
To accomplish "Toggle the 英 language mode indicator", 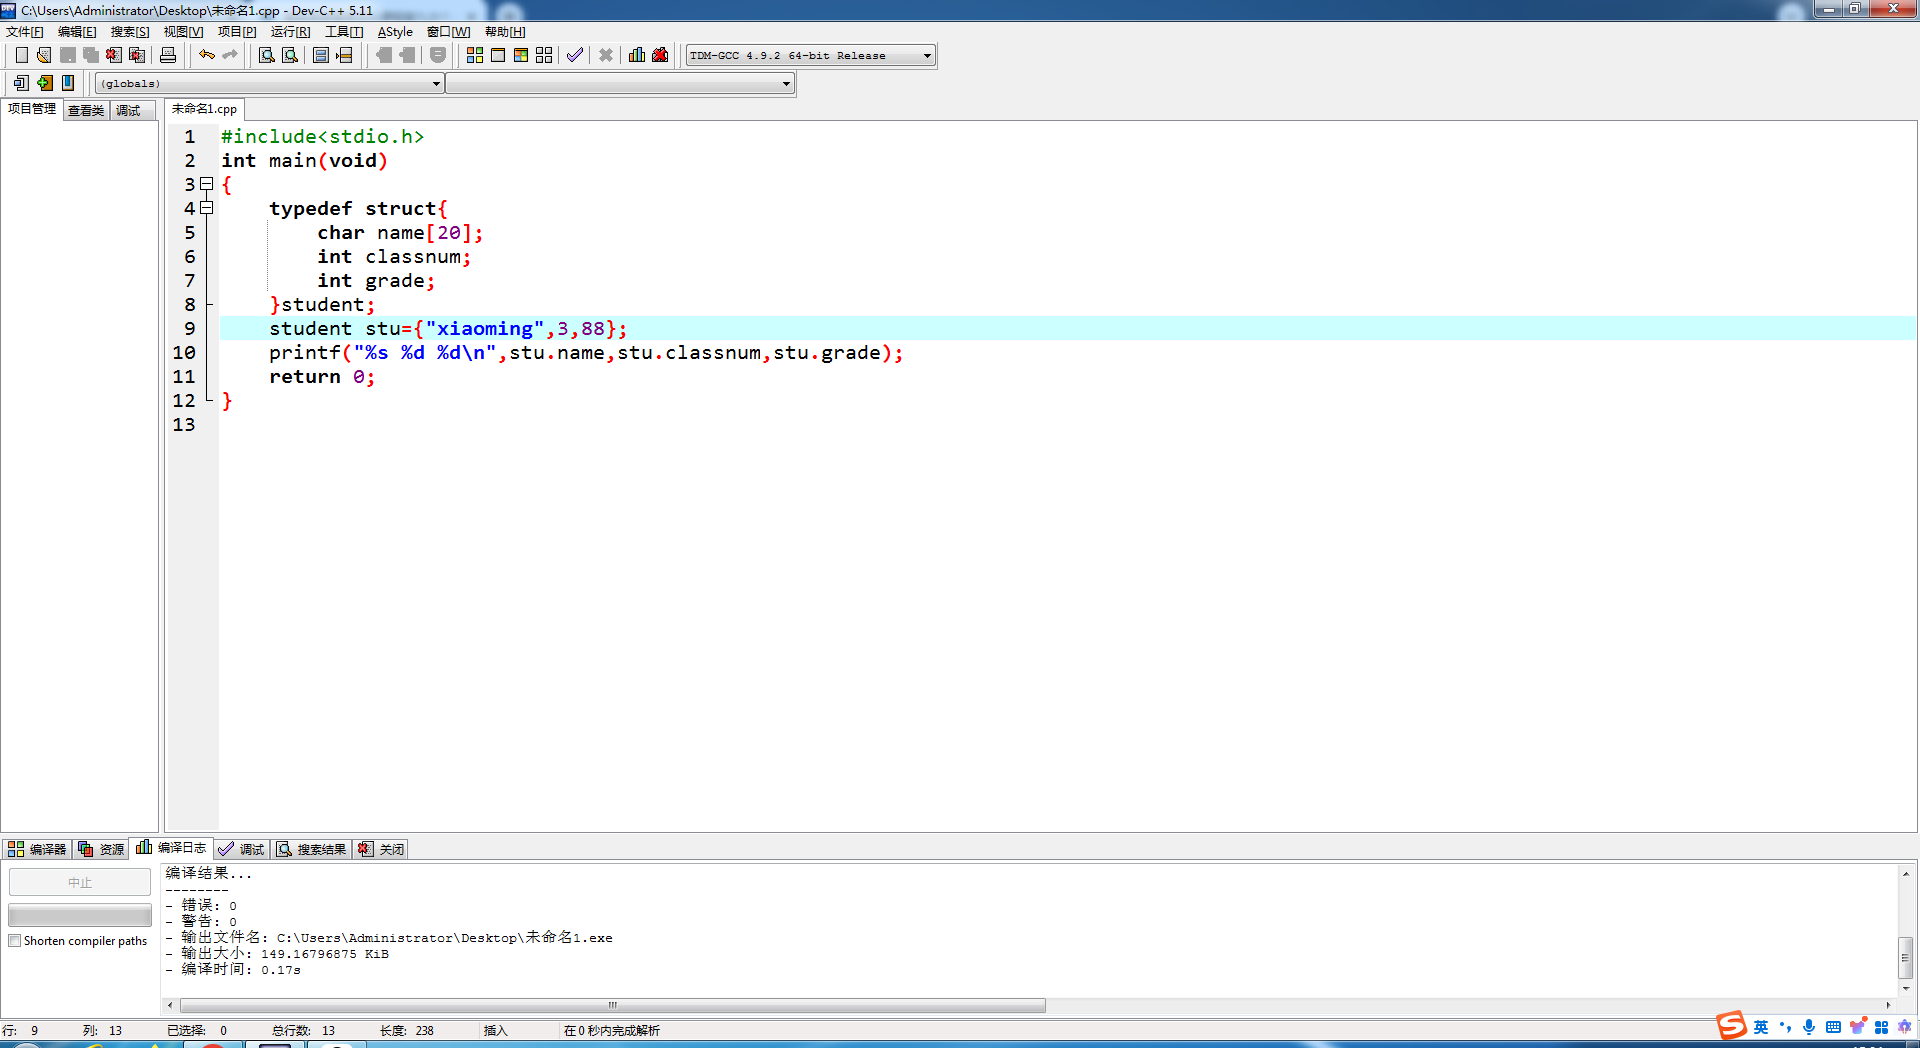I will coord(1761,1027).
